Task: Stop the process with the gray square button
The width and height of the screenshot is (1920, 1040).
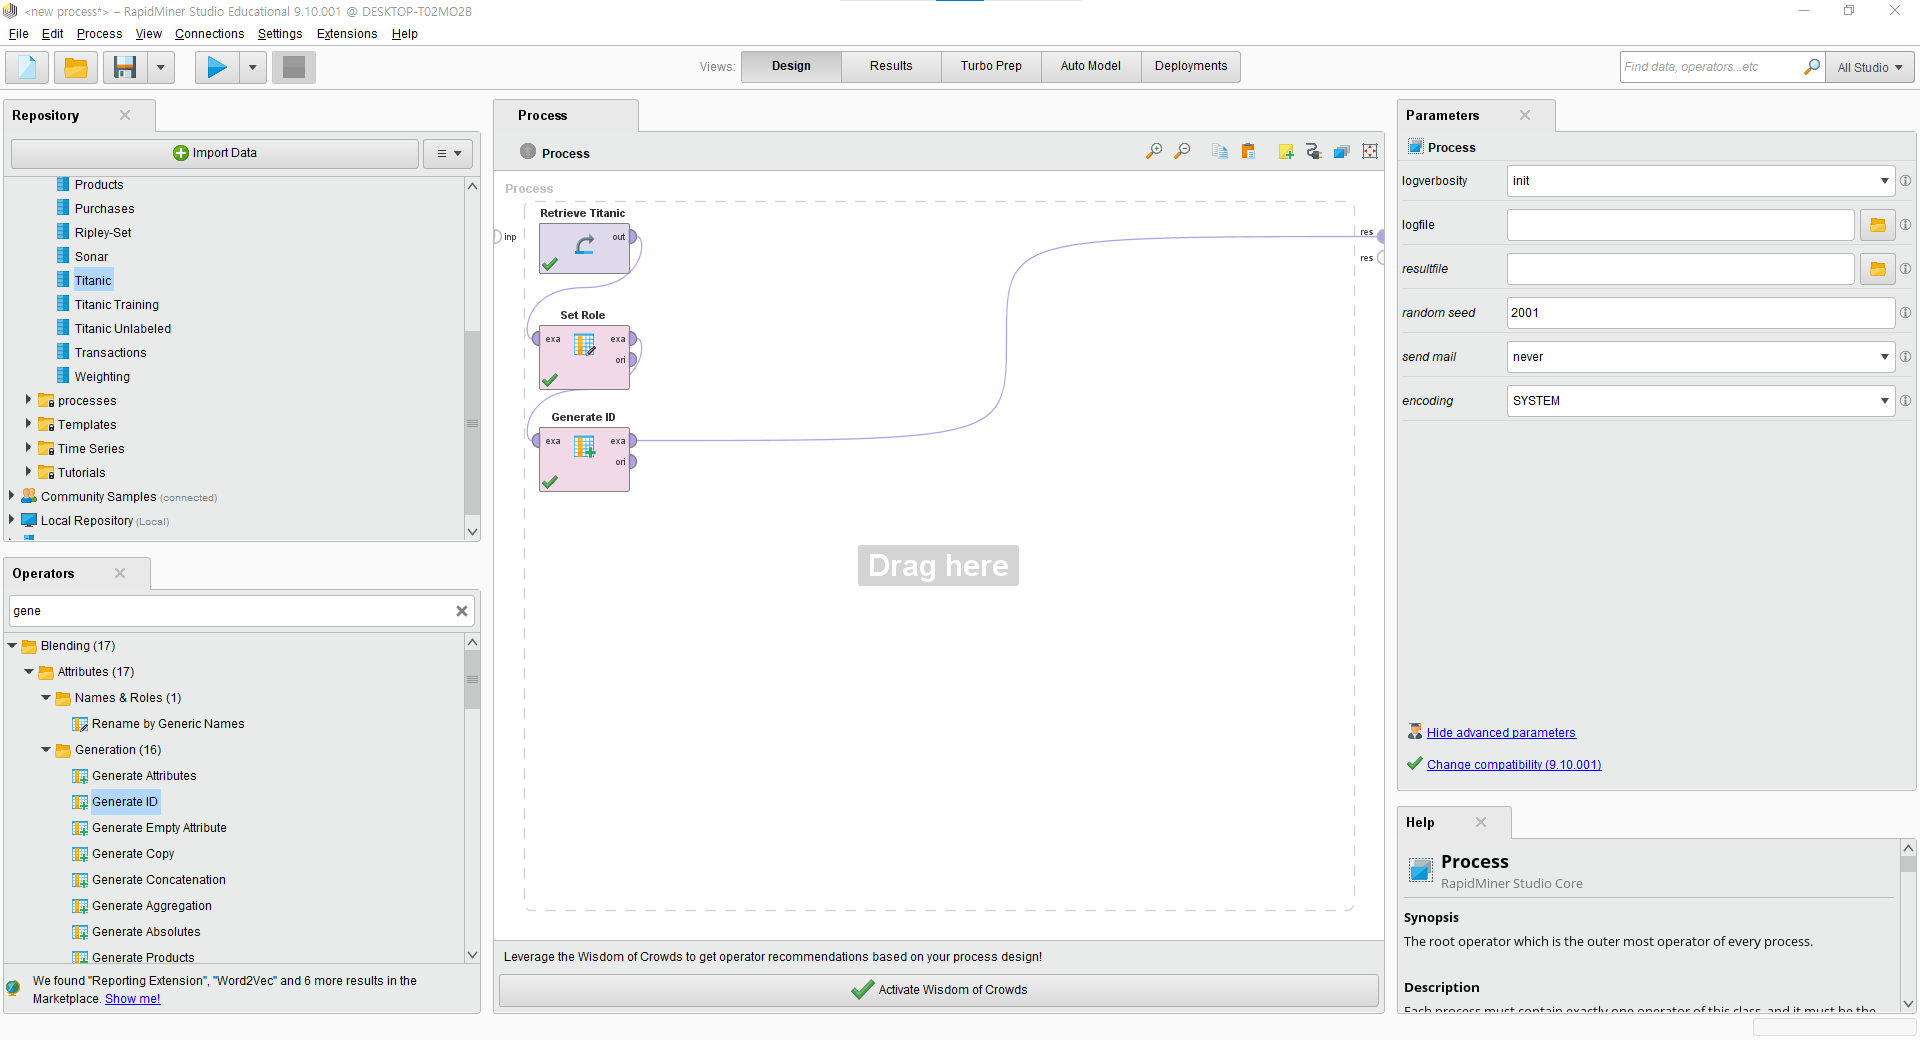Action: coord(294,67)
